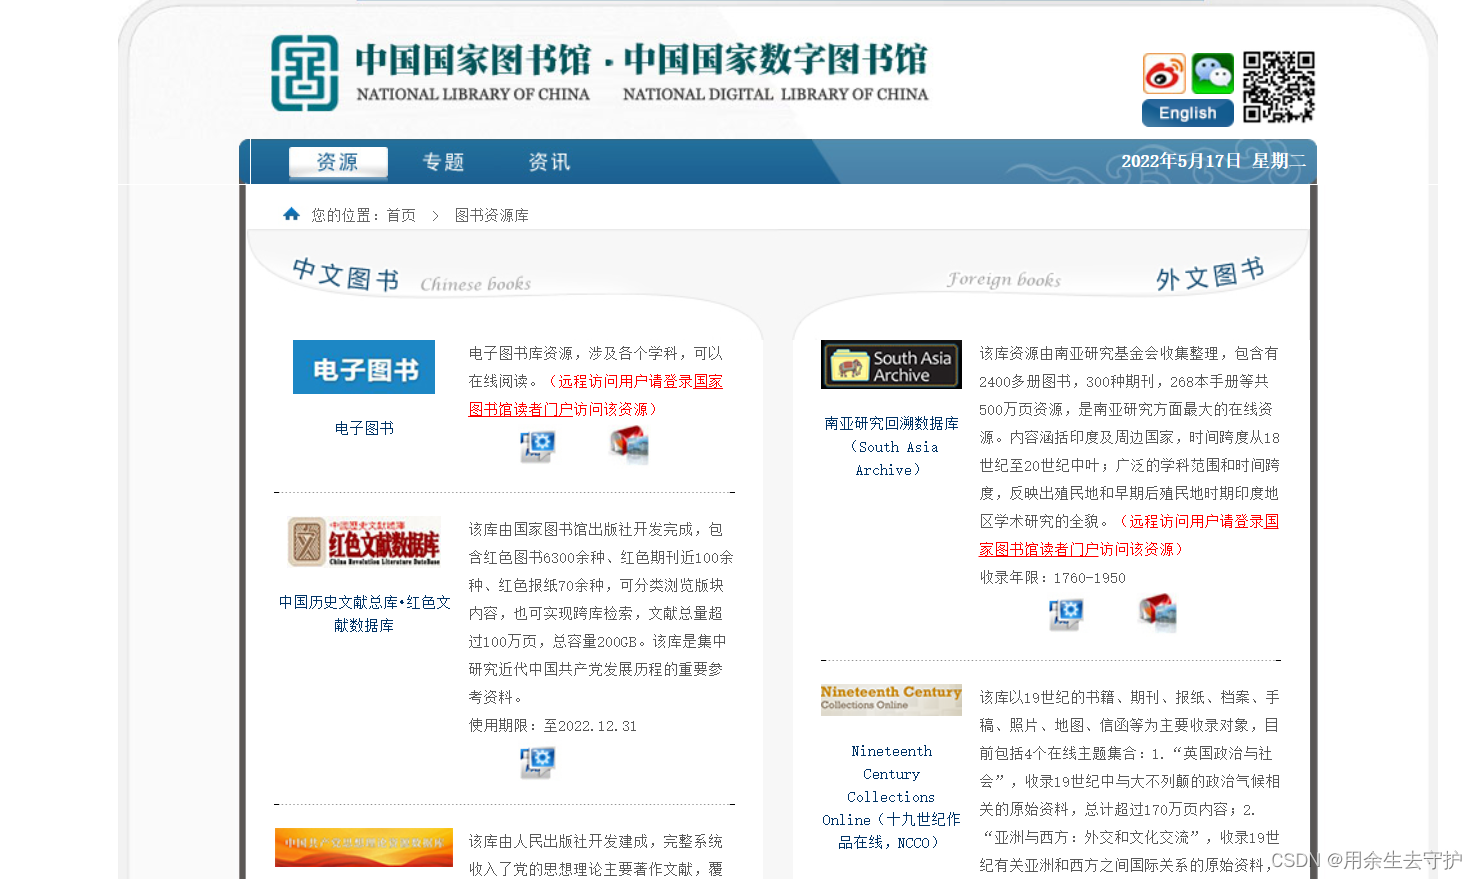Open the 电子图书 text link
The height and width of the screenshot is (879, 1477).
coord(364,428)
